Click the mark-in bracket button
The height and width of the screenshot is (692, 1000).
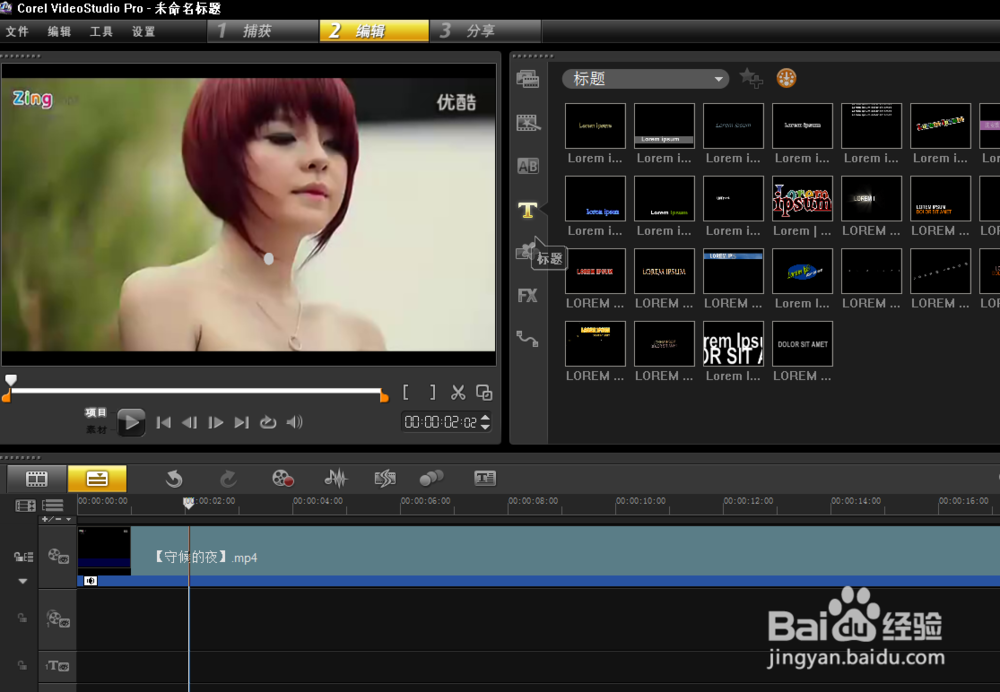[x=406, y=392]
